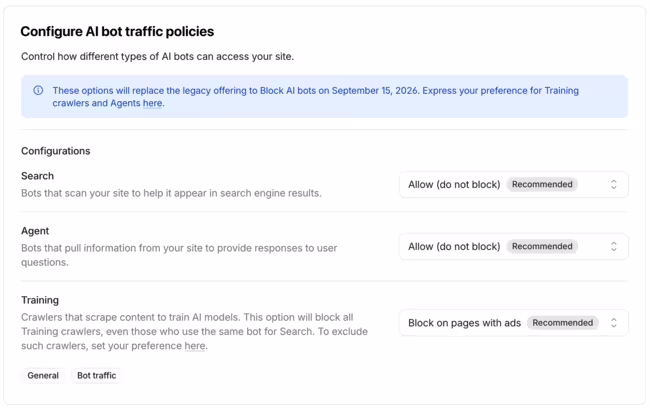Click the Recommended badge in the Training dropdown
The height and width of the screenshot is (408, 650).
[563, 323]
